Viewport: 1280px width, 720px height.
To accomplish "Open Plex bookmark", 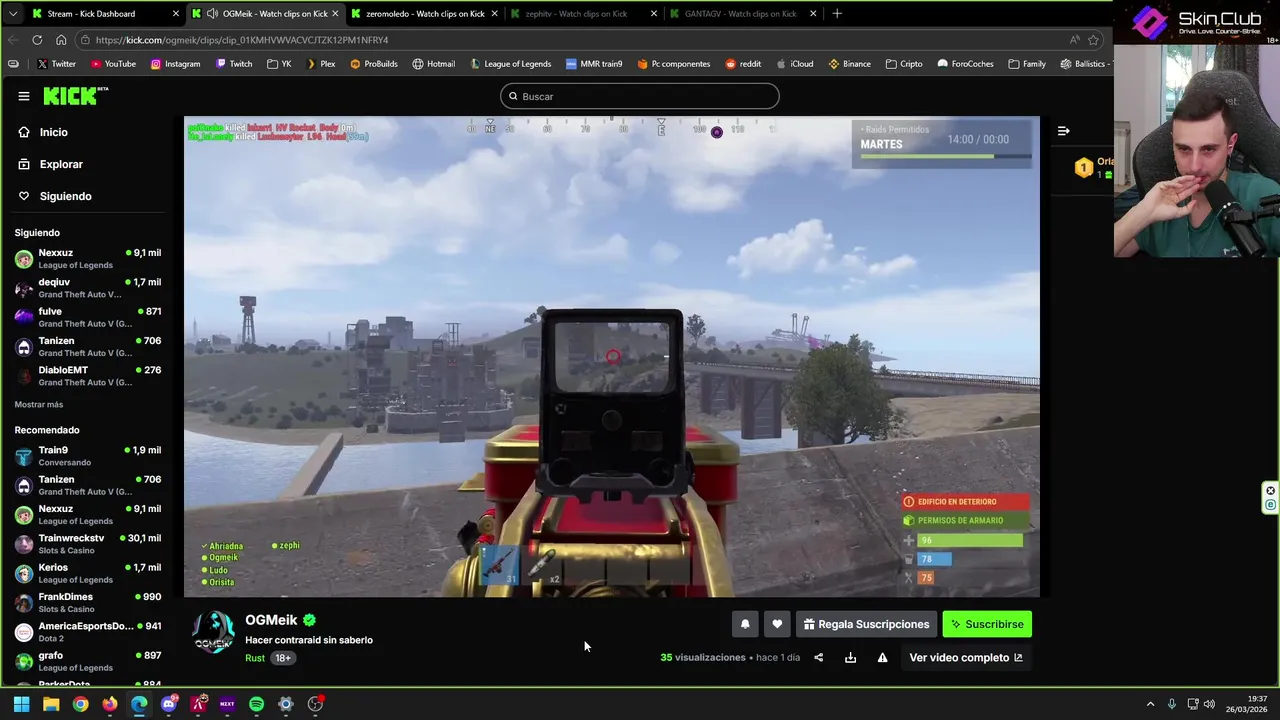I will (320, 64).
